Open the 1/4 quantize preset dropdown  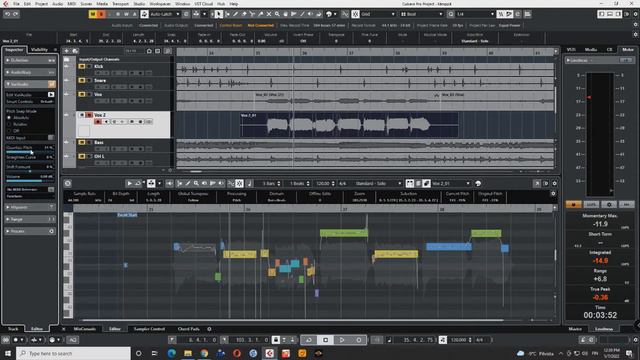(475, 14)
